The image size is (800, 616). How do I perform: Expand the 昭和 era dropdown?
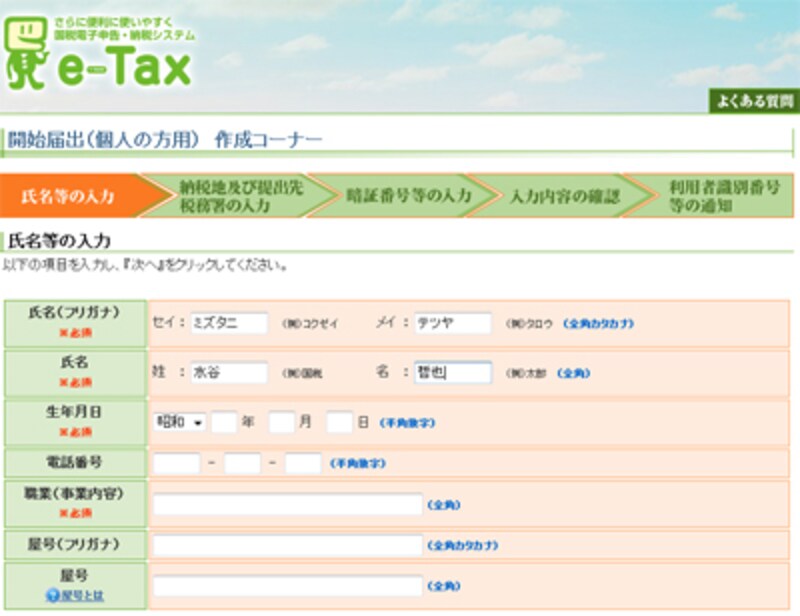[180, 423]
